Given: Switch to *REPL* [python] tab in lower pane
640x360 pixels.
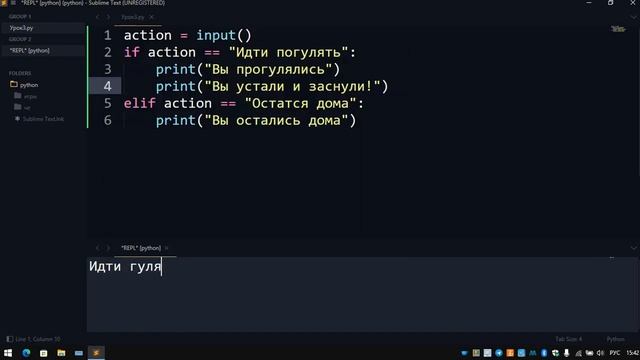Looking at the screenshot, I should (141, 248).
